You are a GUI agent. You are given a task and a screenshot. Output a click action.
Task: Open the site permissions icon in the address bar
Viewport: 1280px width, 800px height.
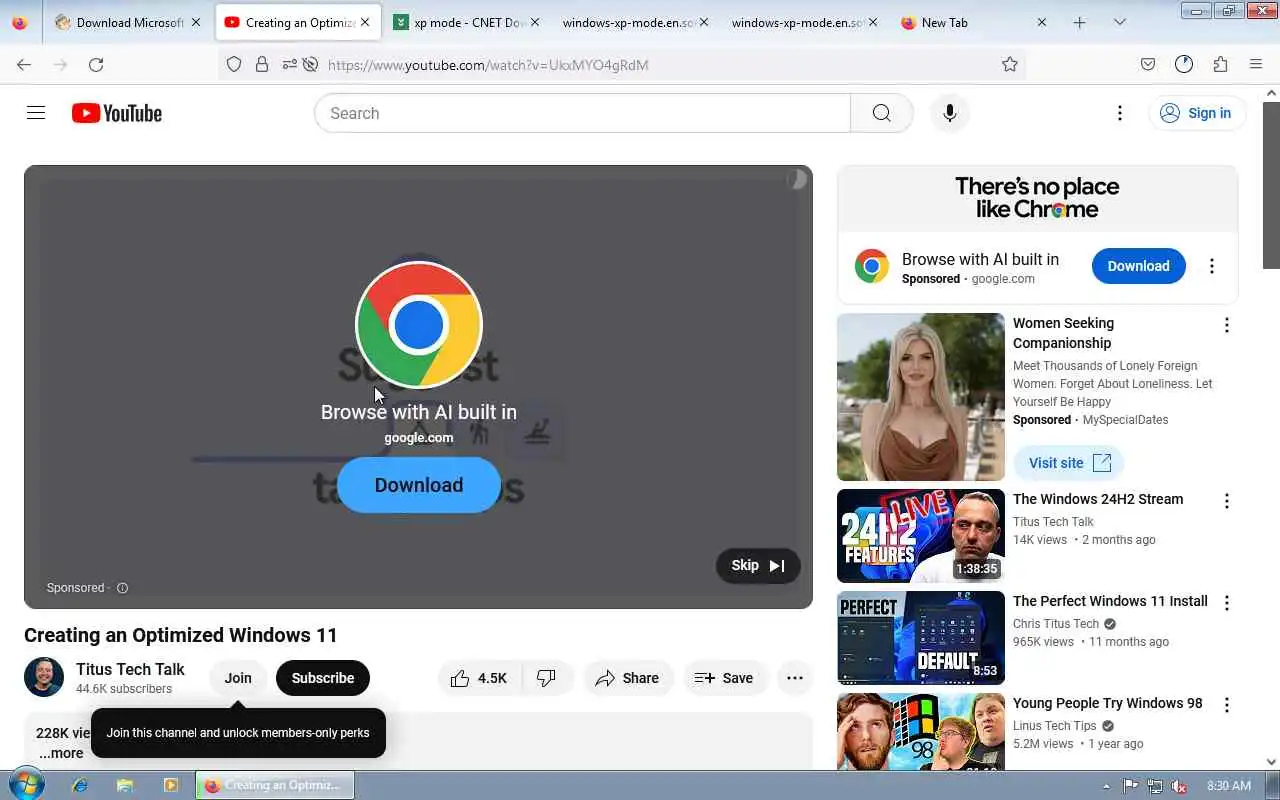289,64
